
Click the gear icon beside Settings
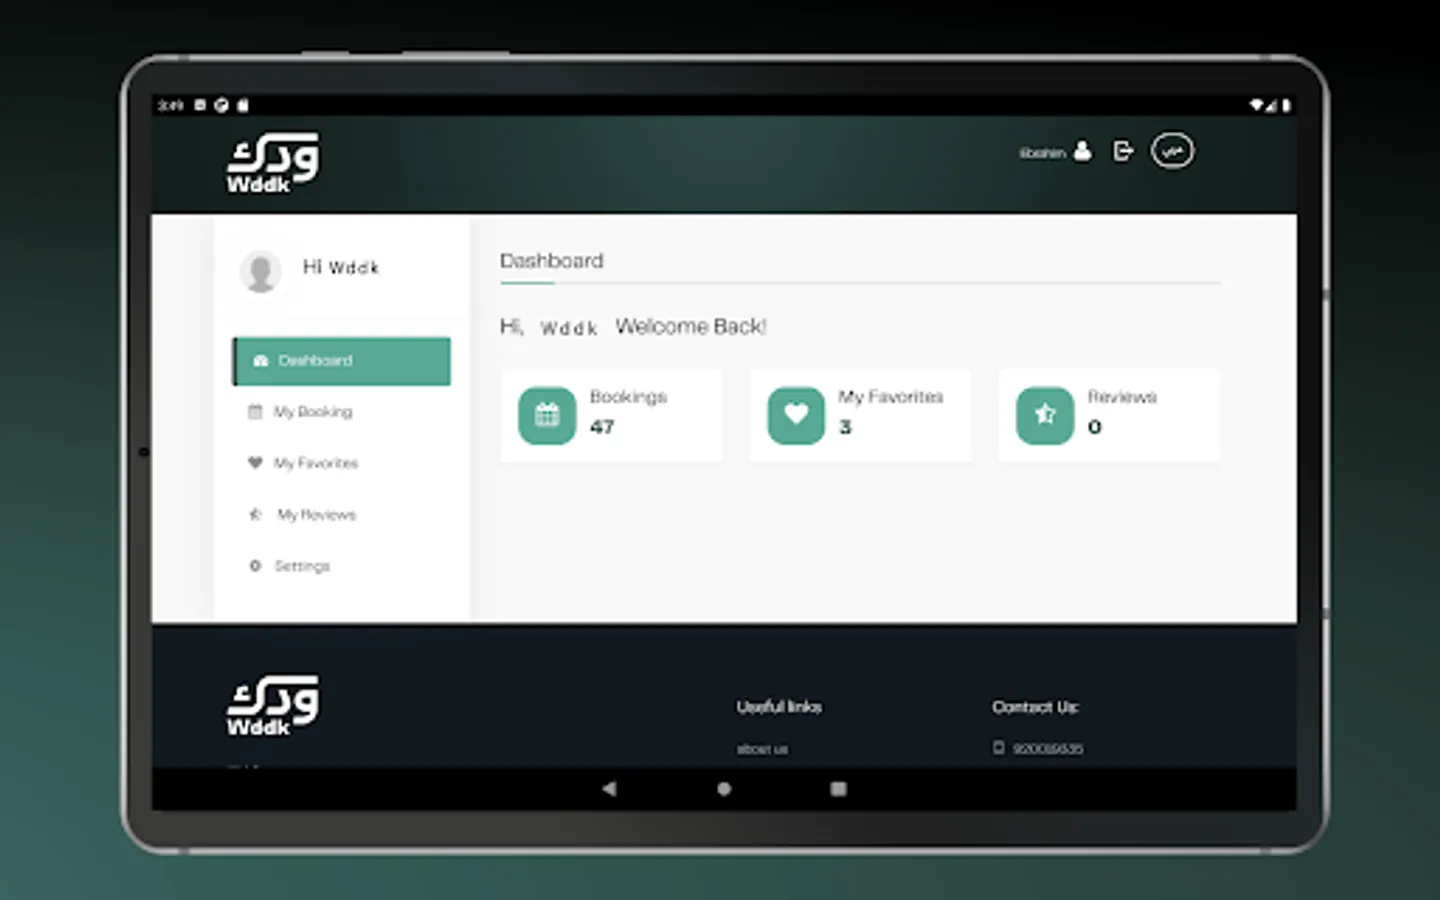coord(255,566)
